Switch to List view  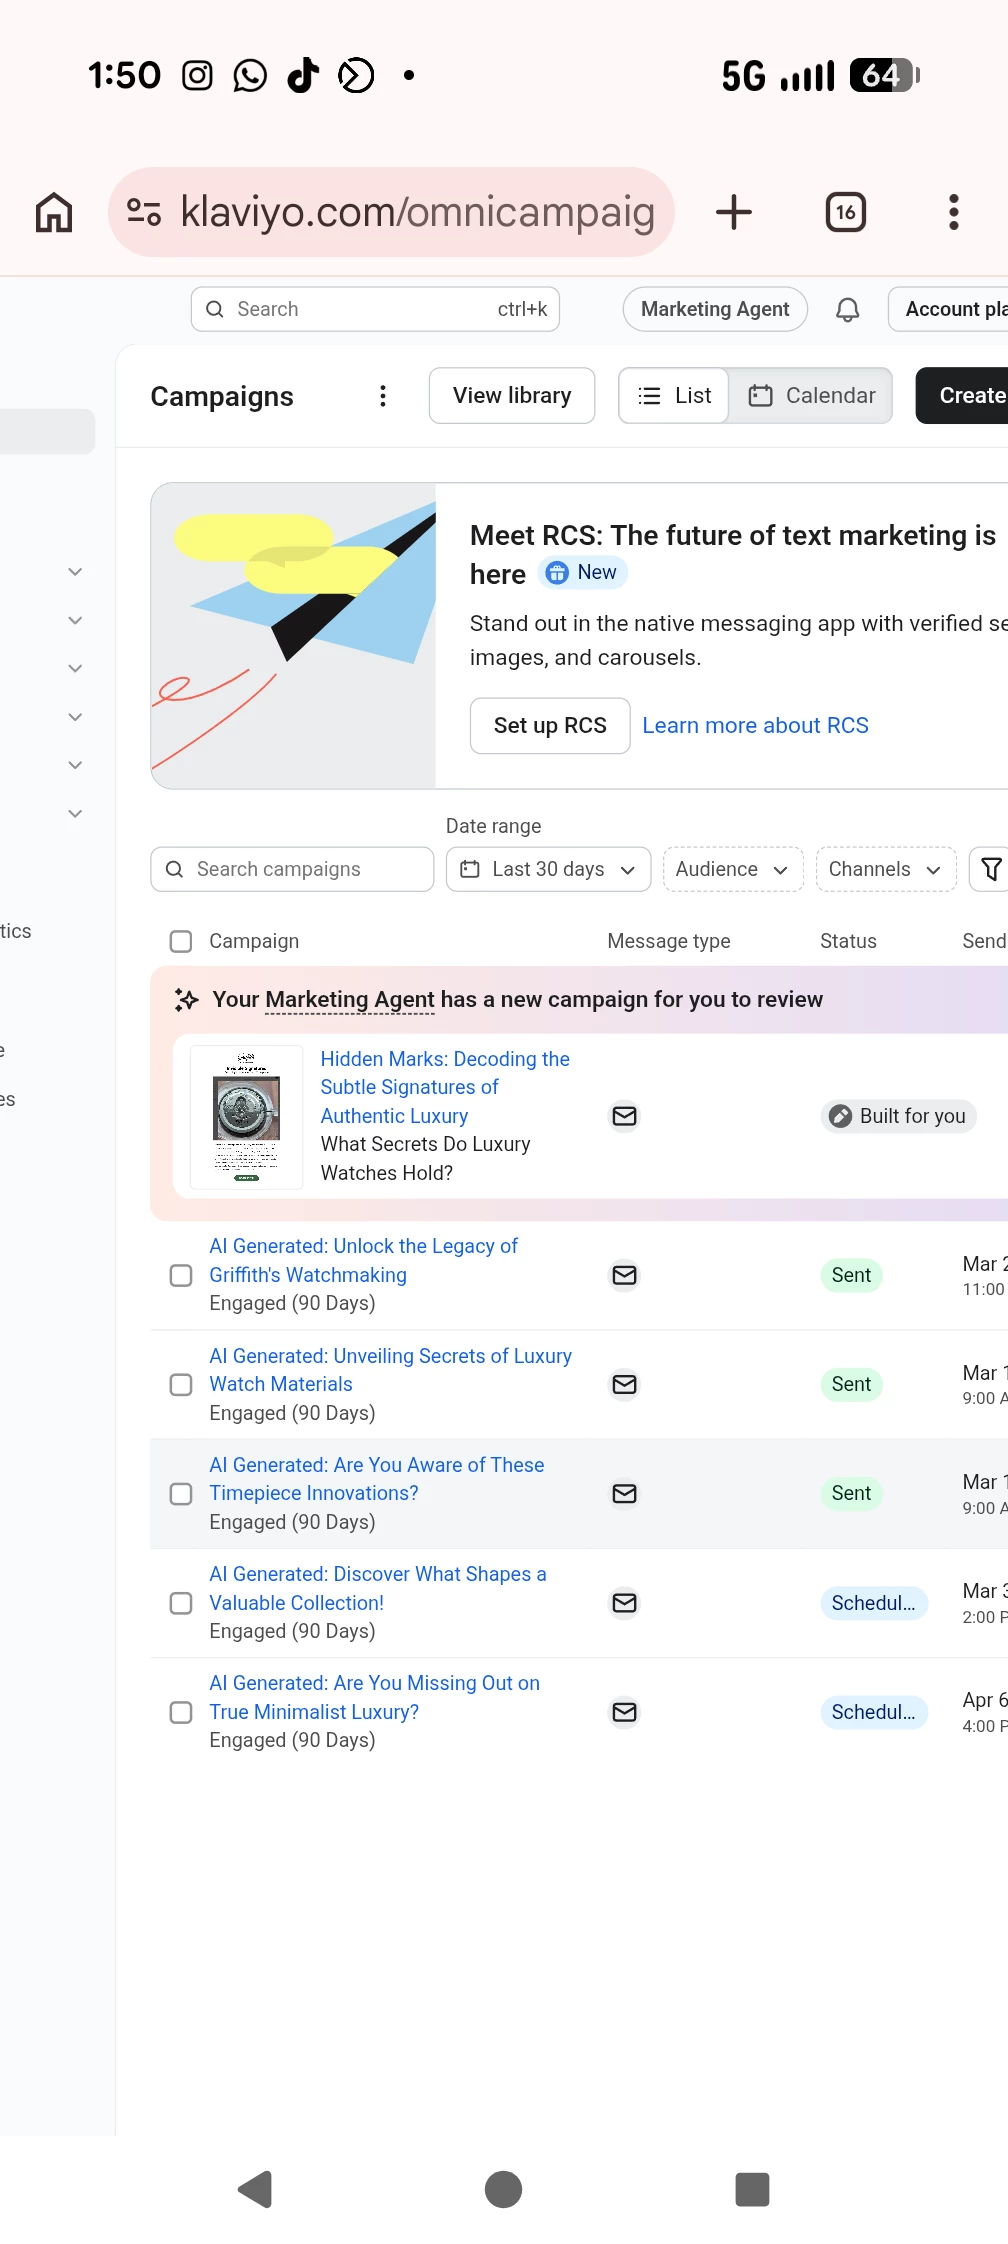pos(674,396)
